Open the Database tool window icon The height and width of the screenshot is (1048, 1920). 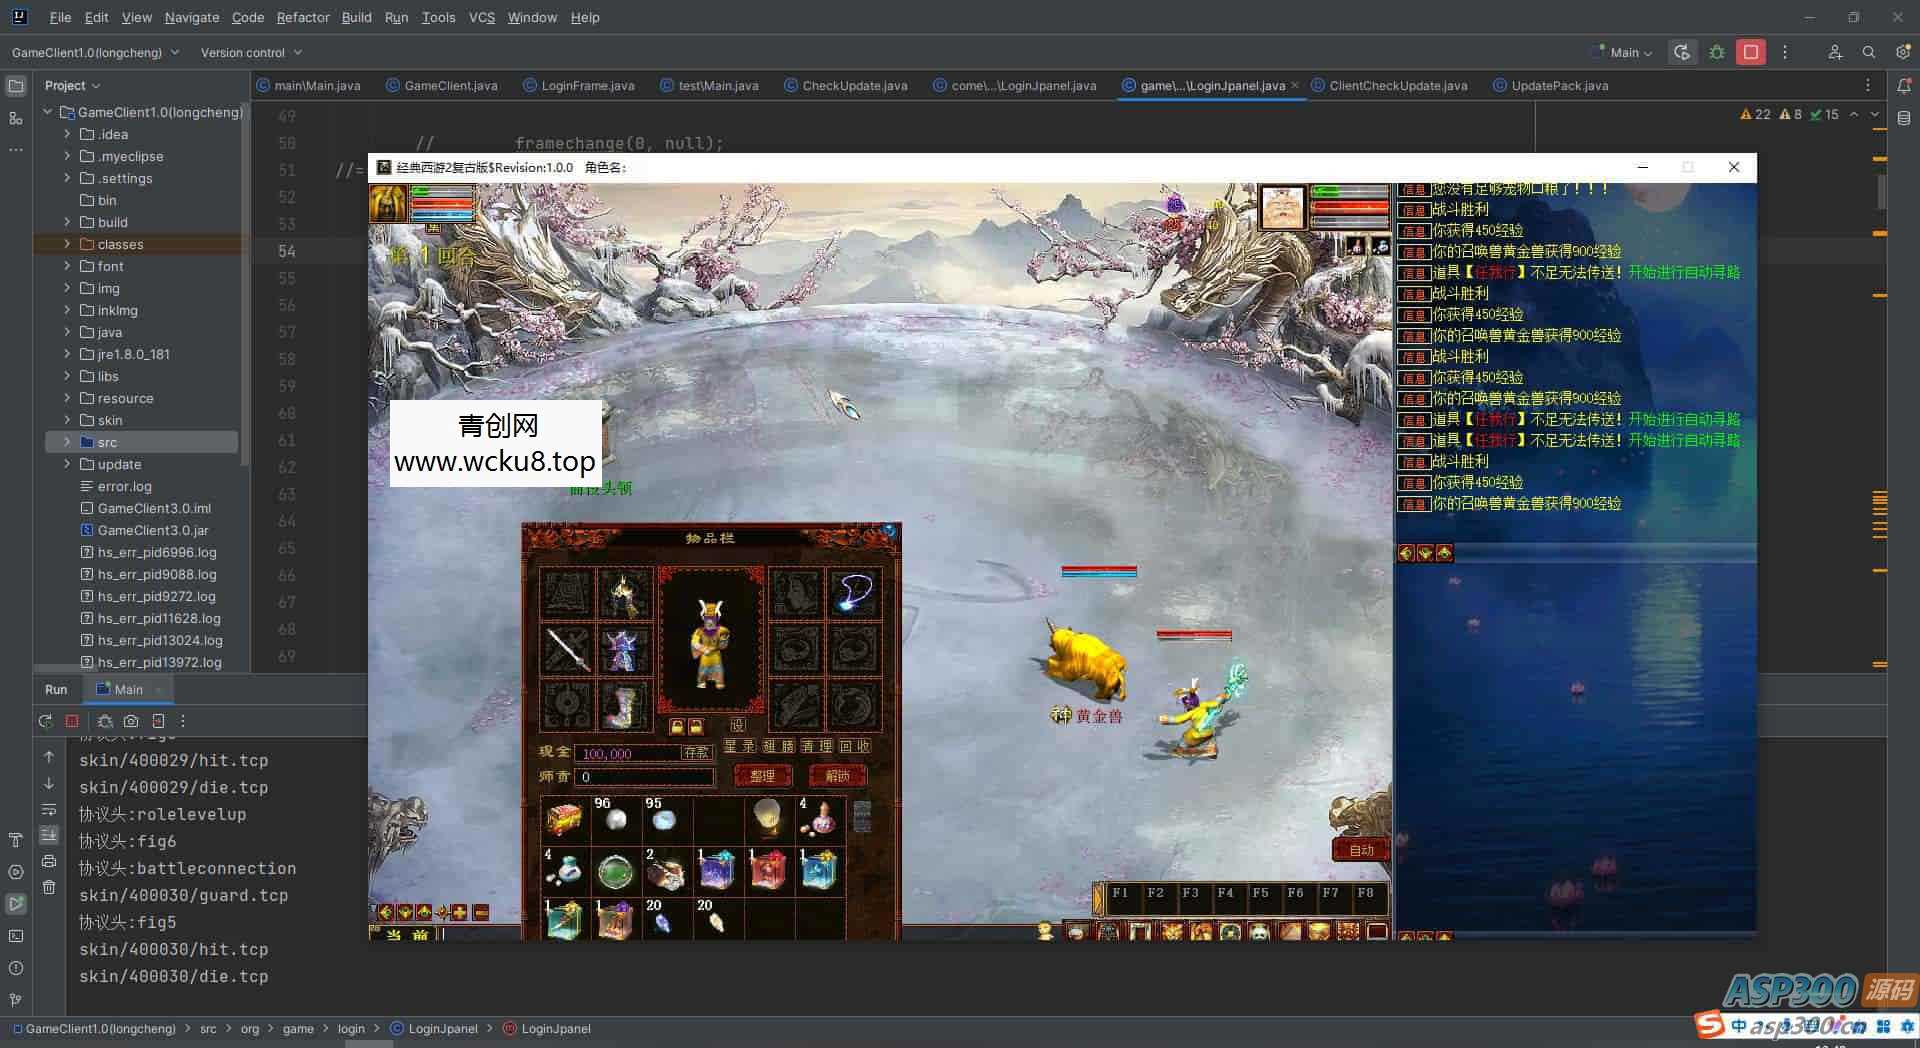tap(1904, 119)
